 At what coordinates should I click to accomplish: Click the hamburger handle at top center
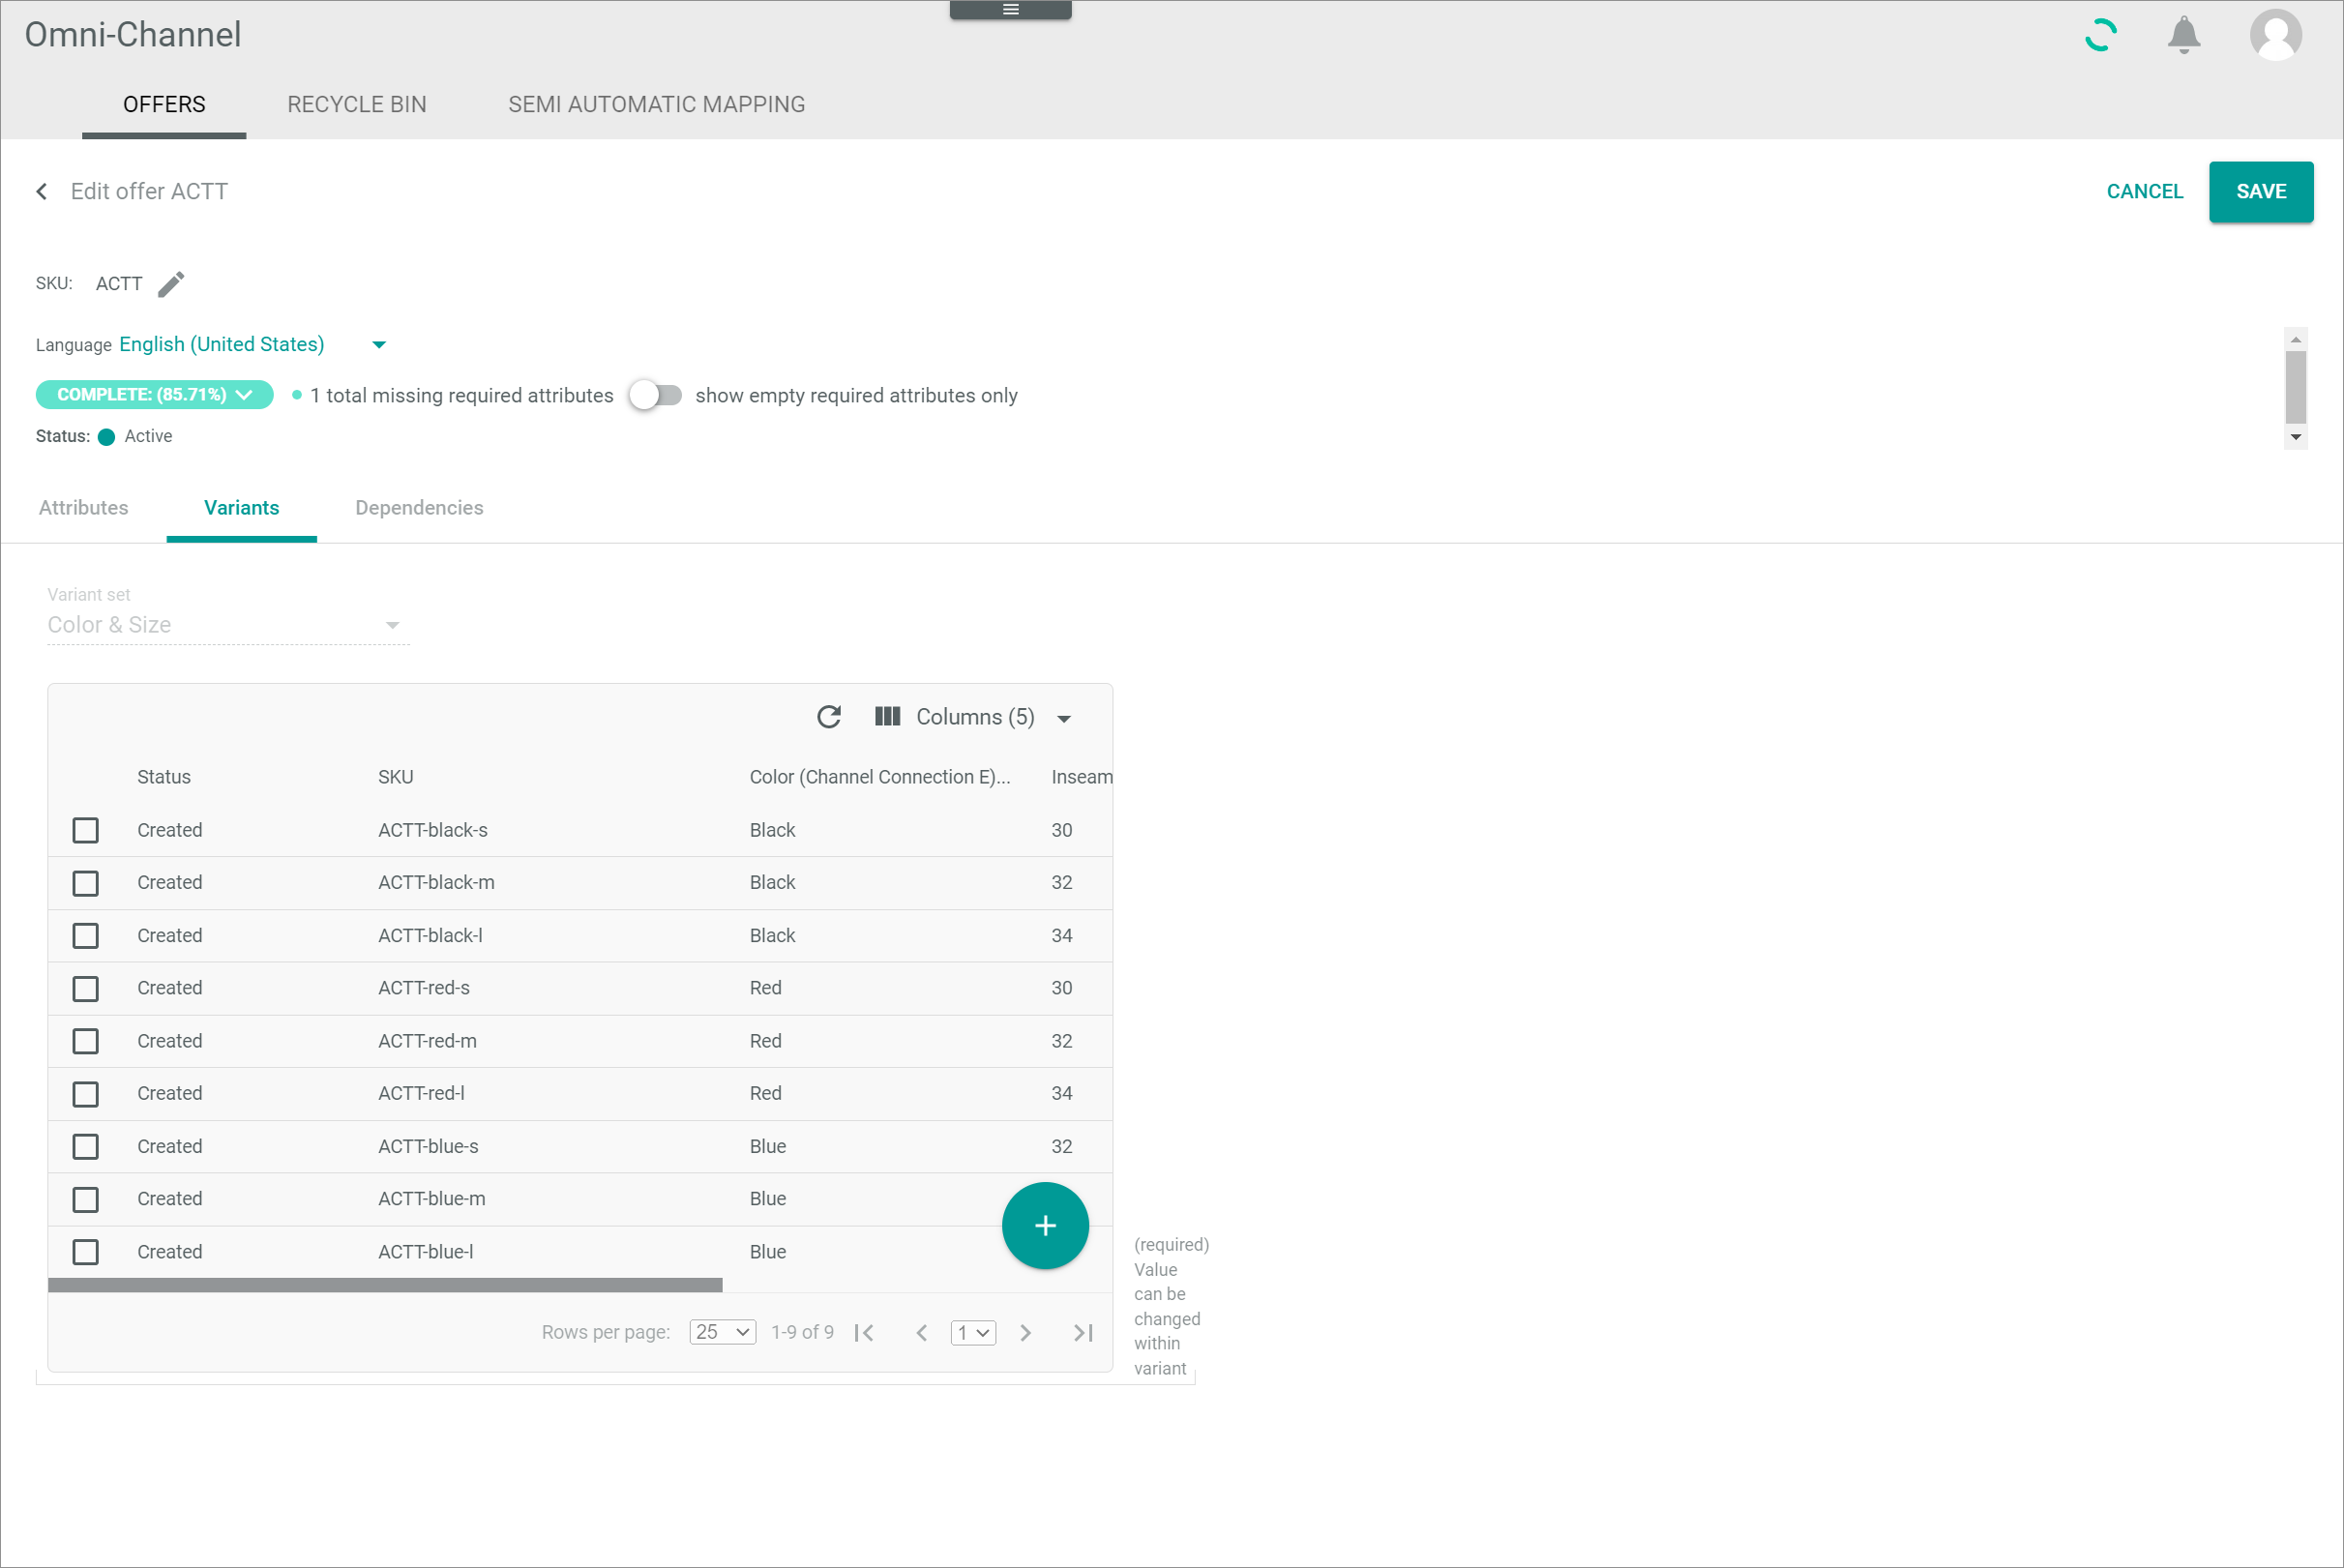click(1010, 10)
